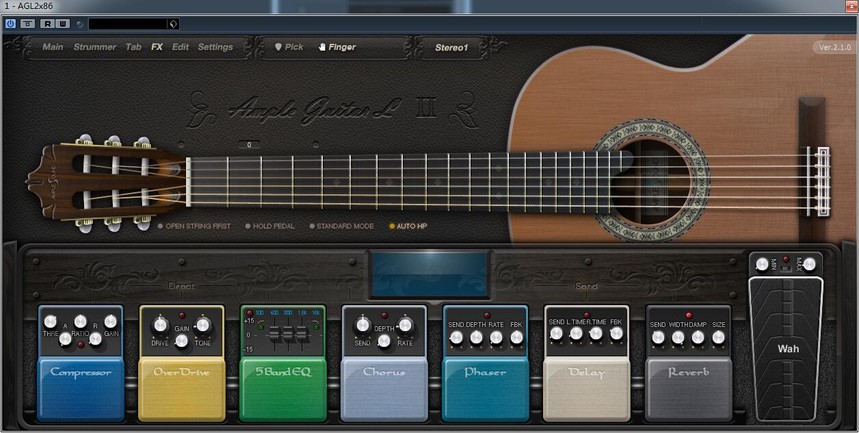This screenshot has height=433, width=859.
Task: Click the Chorus RATE knob
Action: (405, 325)
